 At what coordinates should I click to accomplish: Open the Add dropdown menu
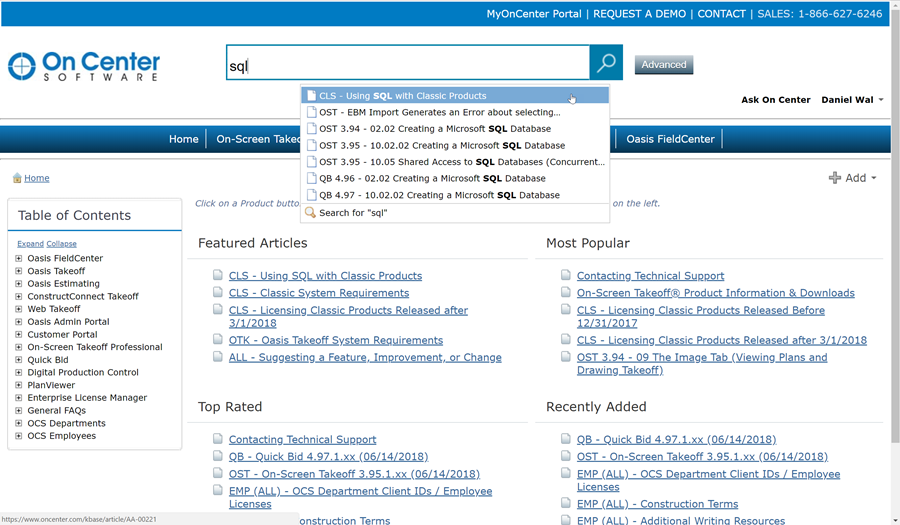coord(852,178)
